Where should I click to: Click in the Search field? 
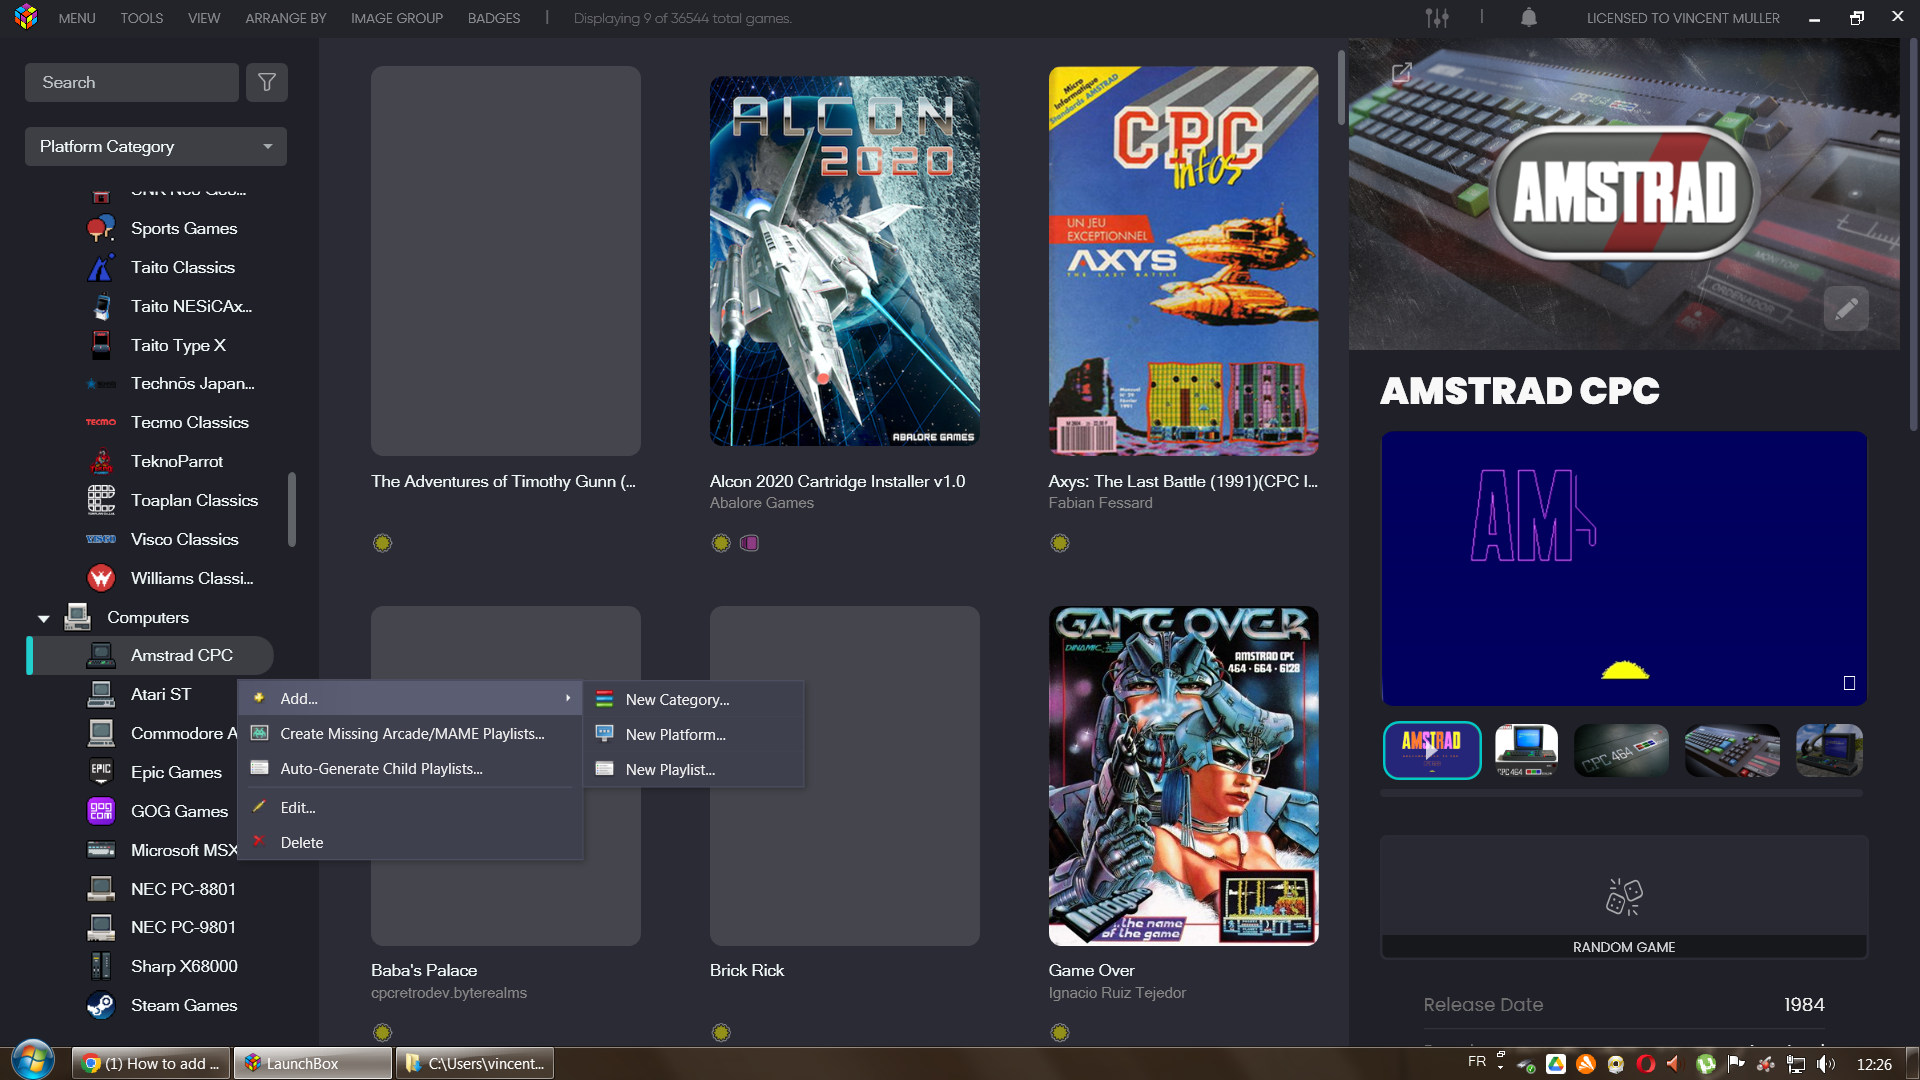[x=132, y=82]
